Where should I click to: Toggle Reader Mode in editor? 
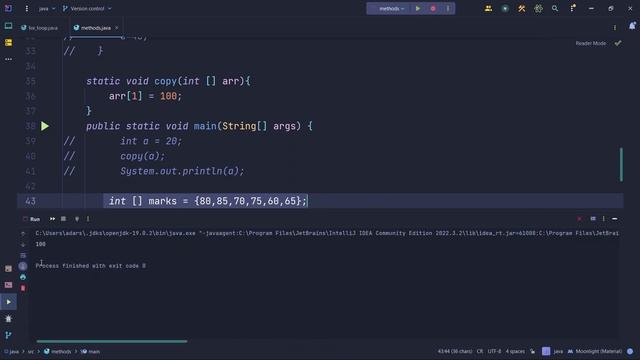591,43
